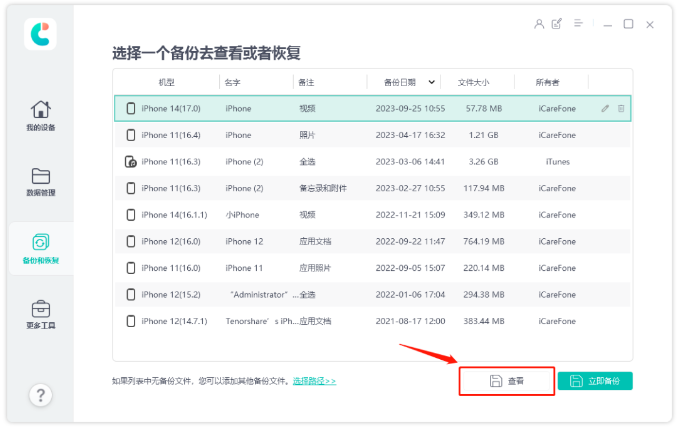
Task: Select the iPhone 14(17.0) backup row
Action: point(372,108)
